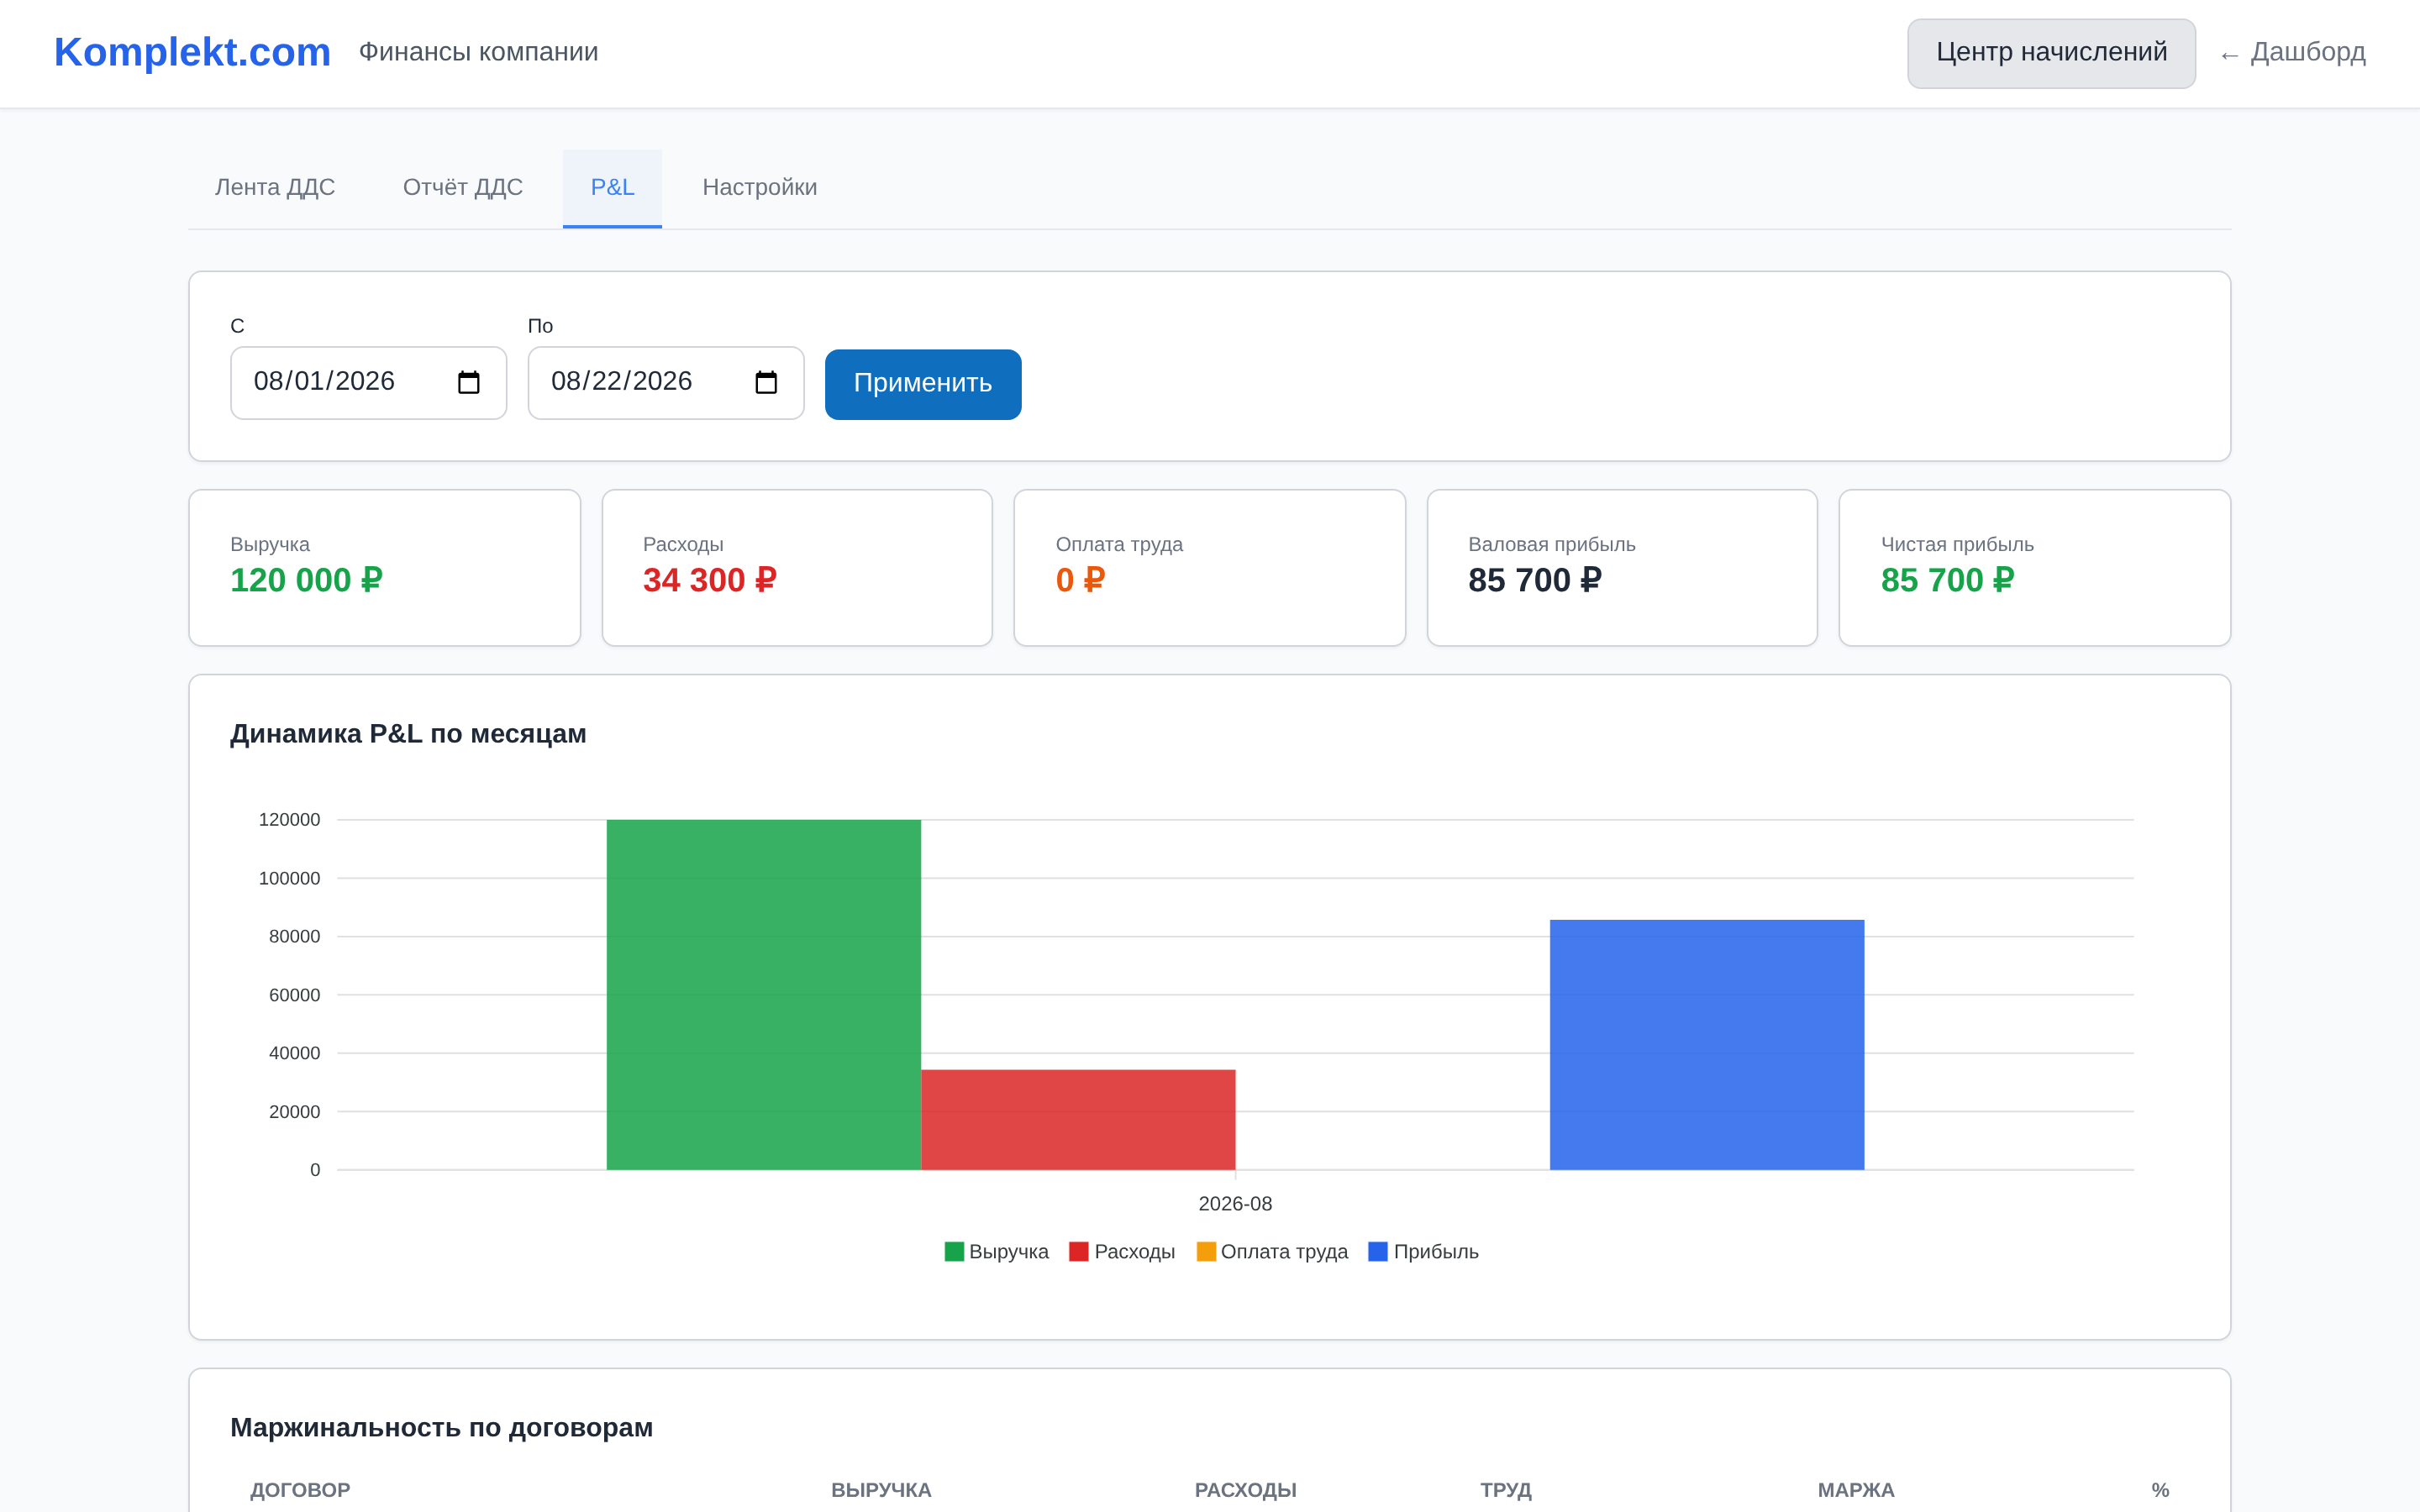Click the Оплата труда value 0 ₽

click(x=1080, y=580)
